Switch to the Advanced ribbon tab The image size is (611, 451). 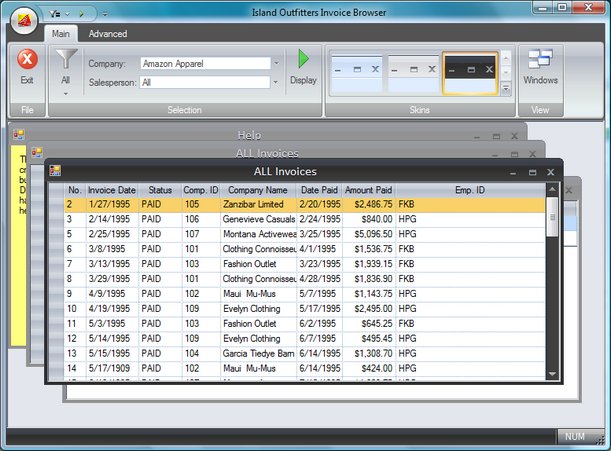108,34
